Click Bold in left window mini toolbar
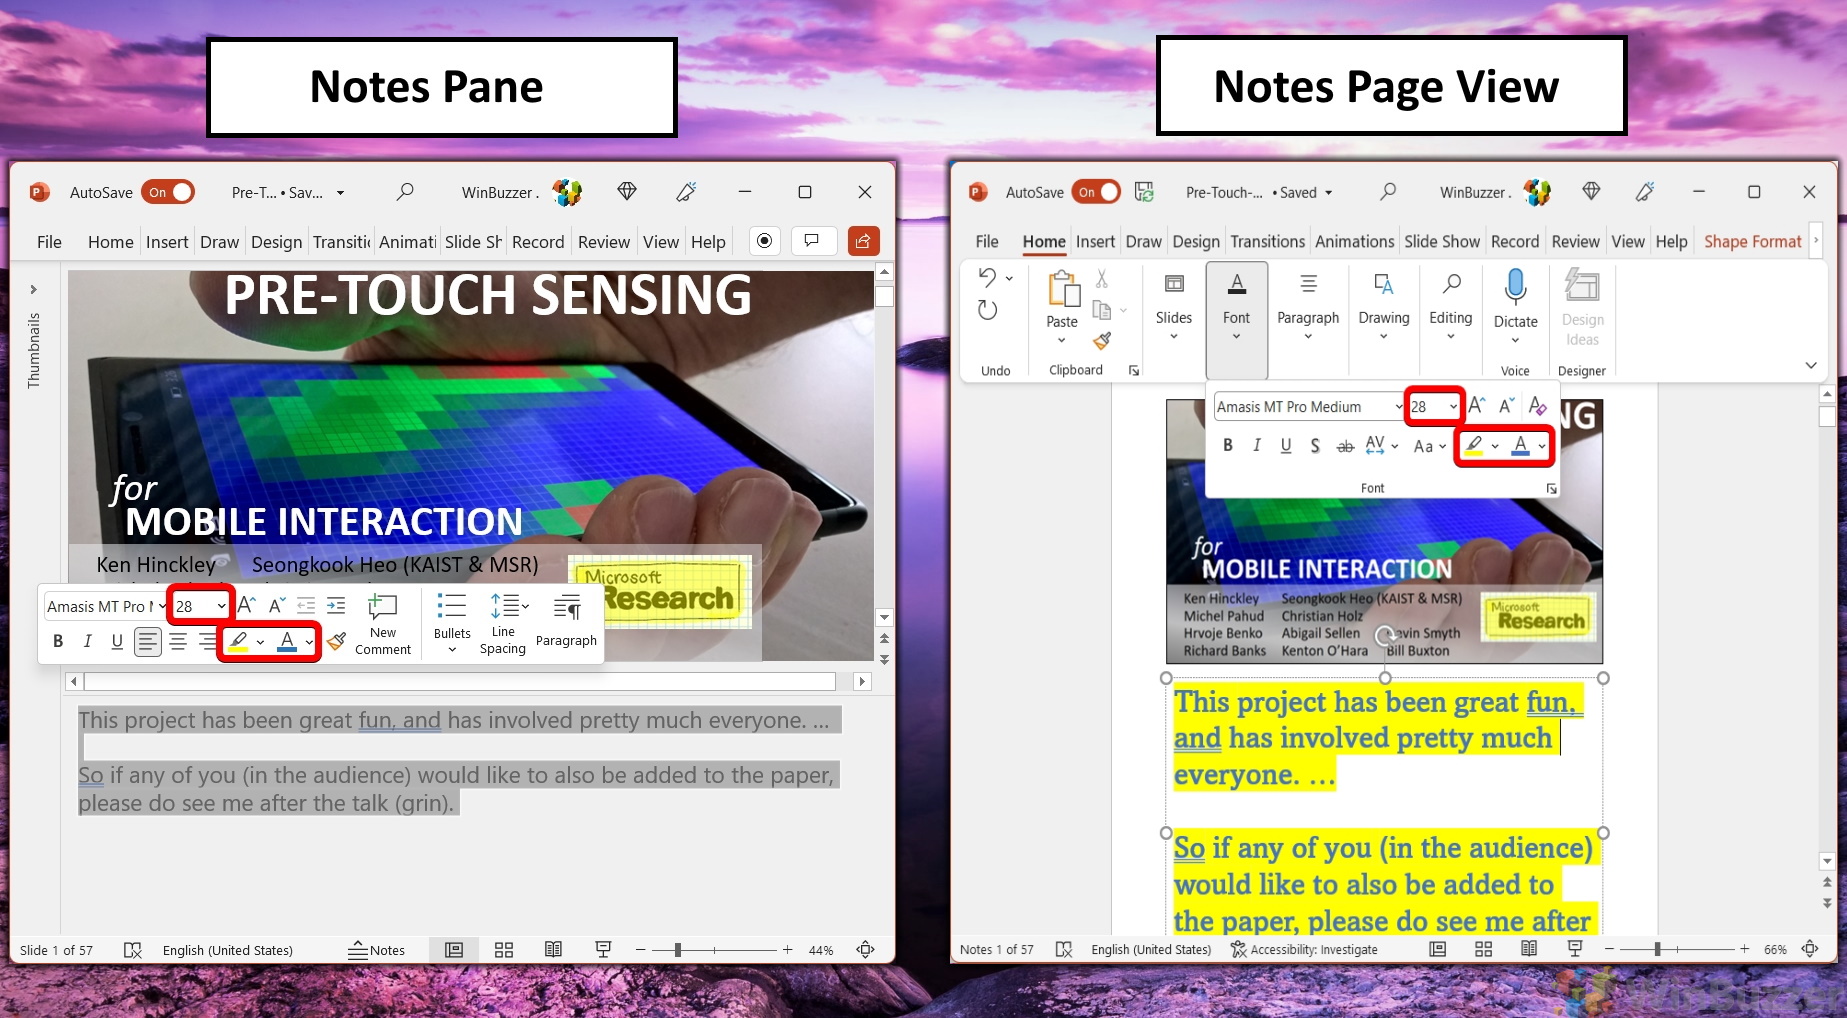 tap(58, 641)
